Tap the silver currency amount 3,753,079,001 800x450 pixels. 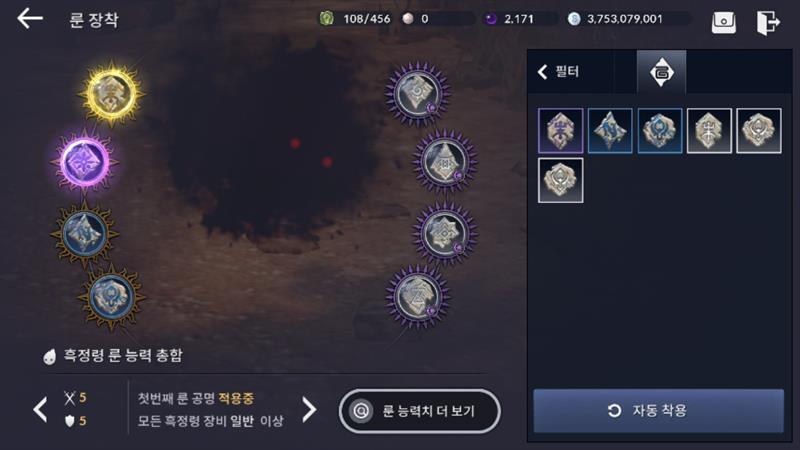click(x=624, y=19)
